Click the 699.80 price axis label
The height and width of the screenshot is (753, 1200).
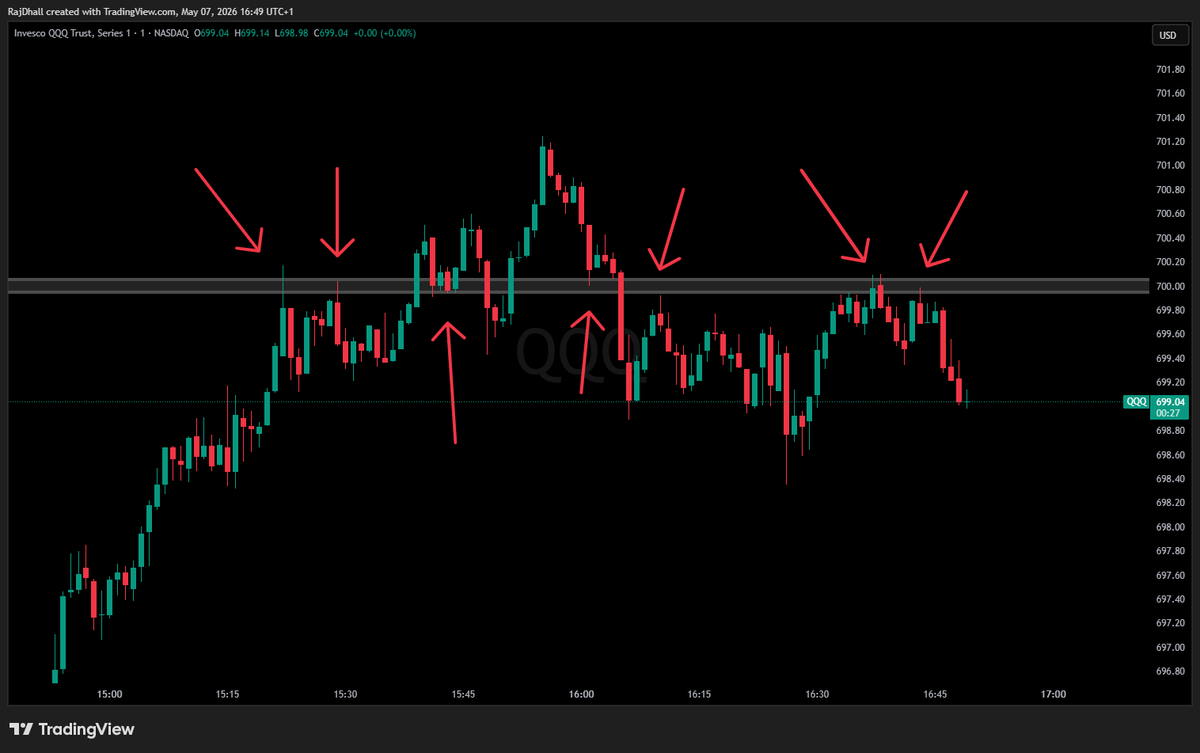point(1170,310)
